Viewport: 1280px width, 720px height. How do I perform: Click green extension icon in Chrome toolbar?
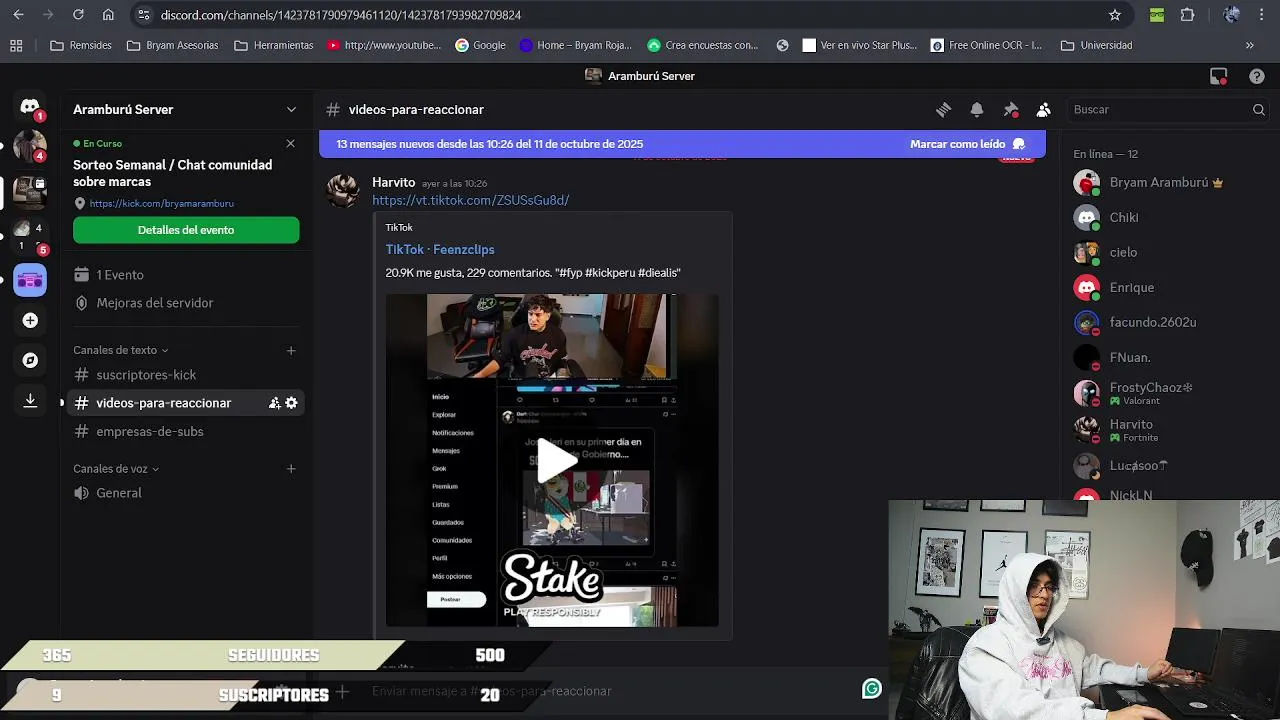pyautogui.click(x=1157, y=15)
